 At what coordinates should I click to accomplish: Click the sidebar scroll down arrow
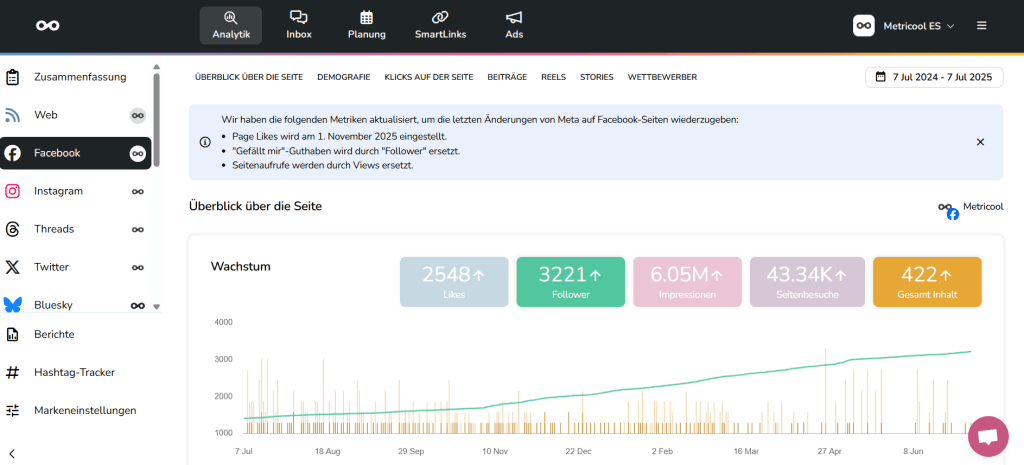(156, 306)
